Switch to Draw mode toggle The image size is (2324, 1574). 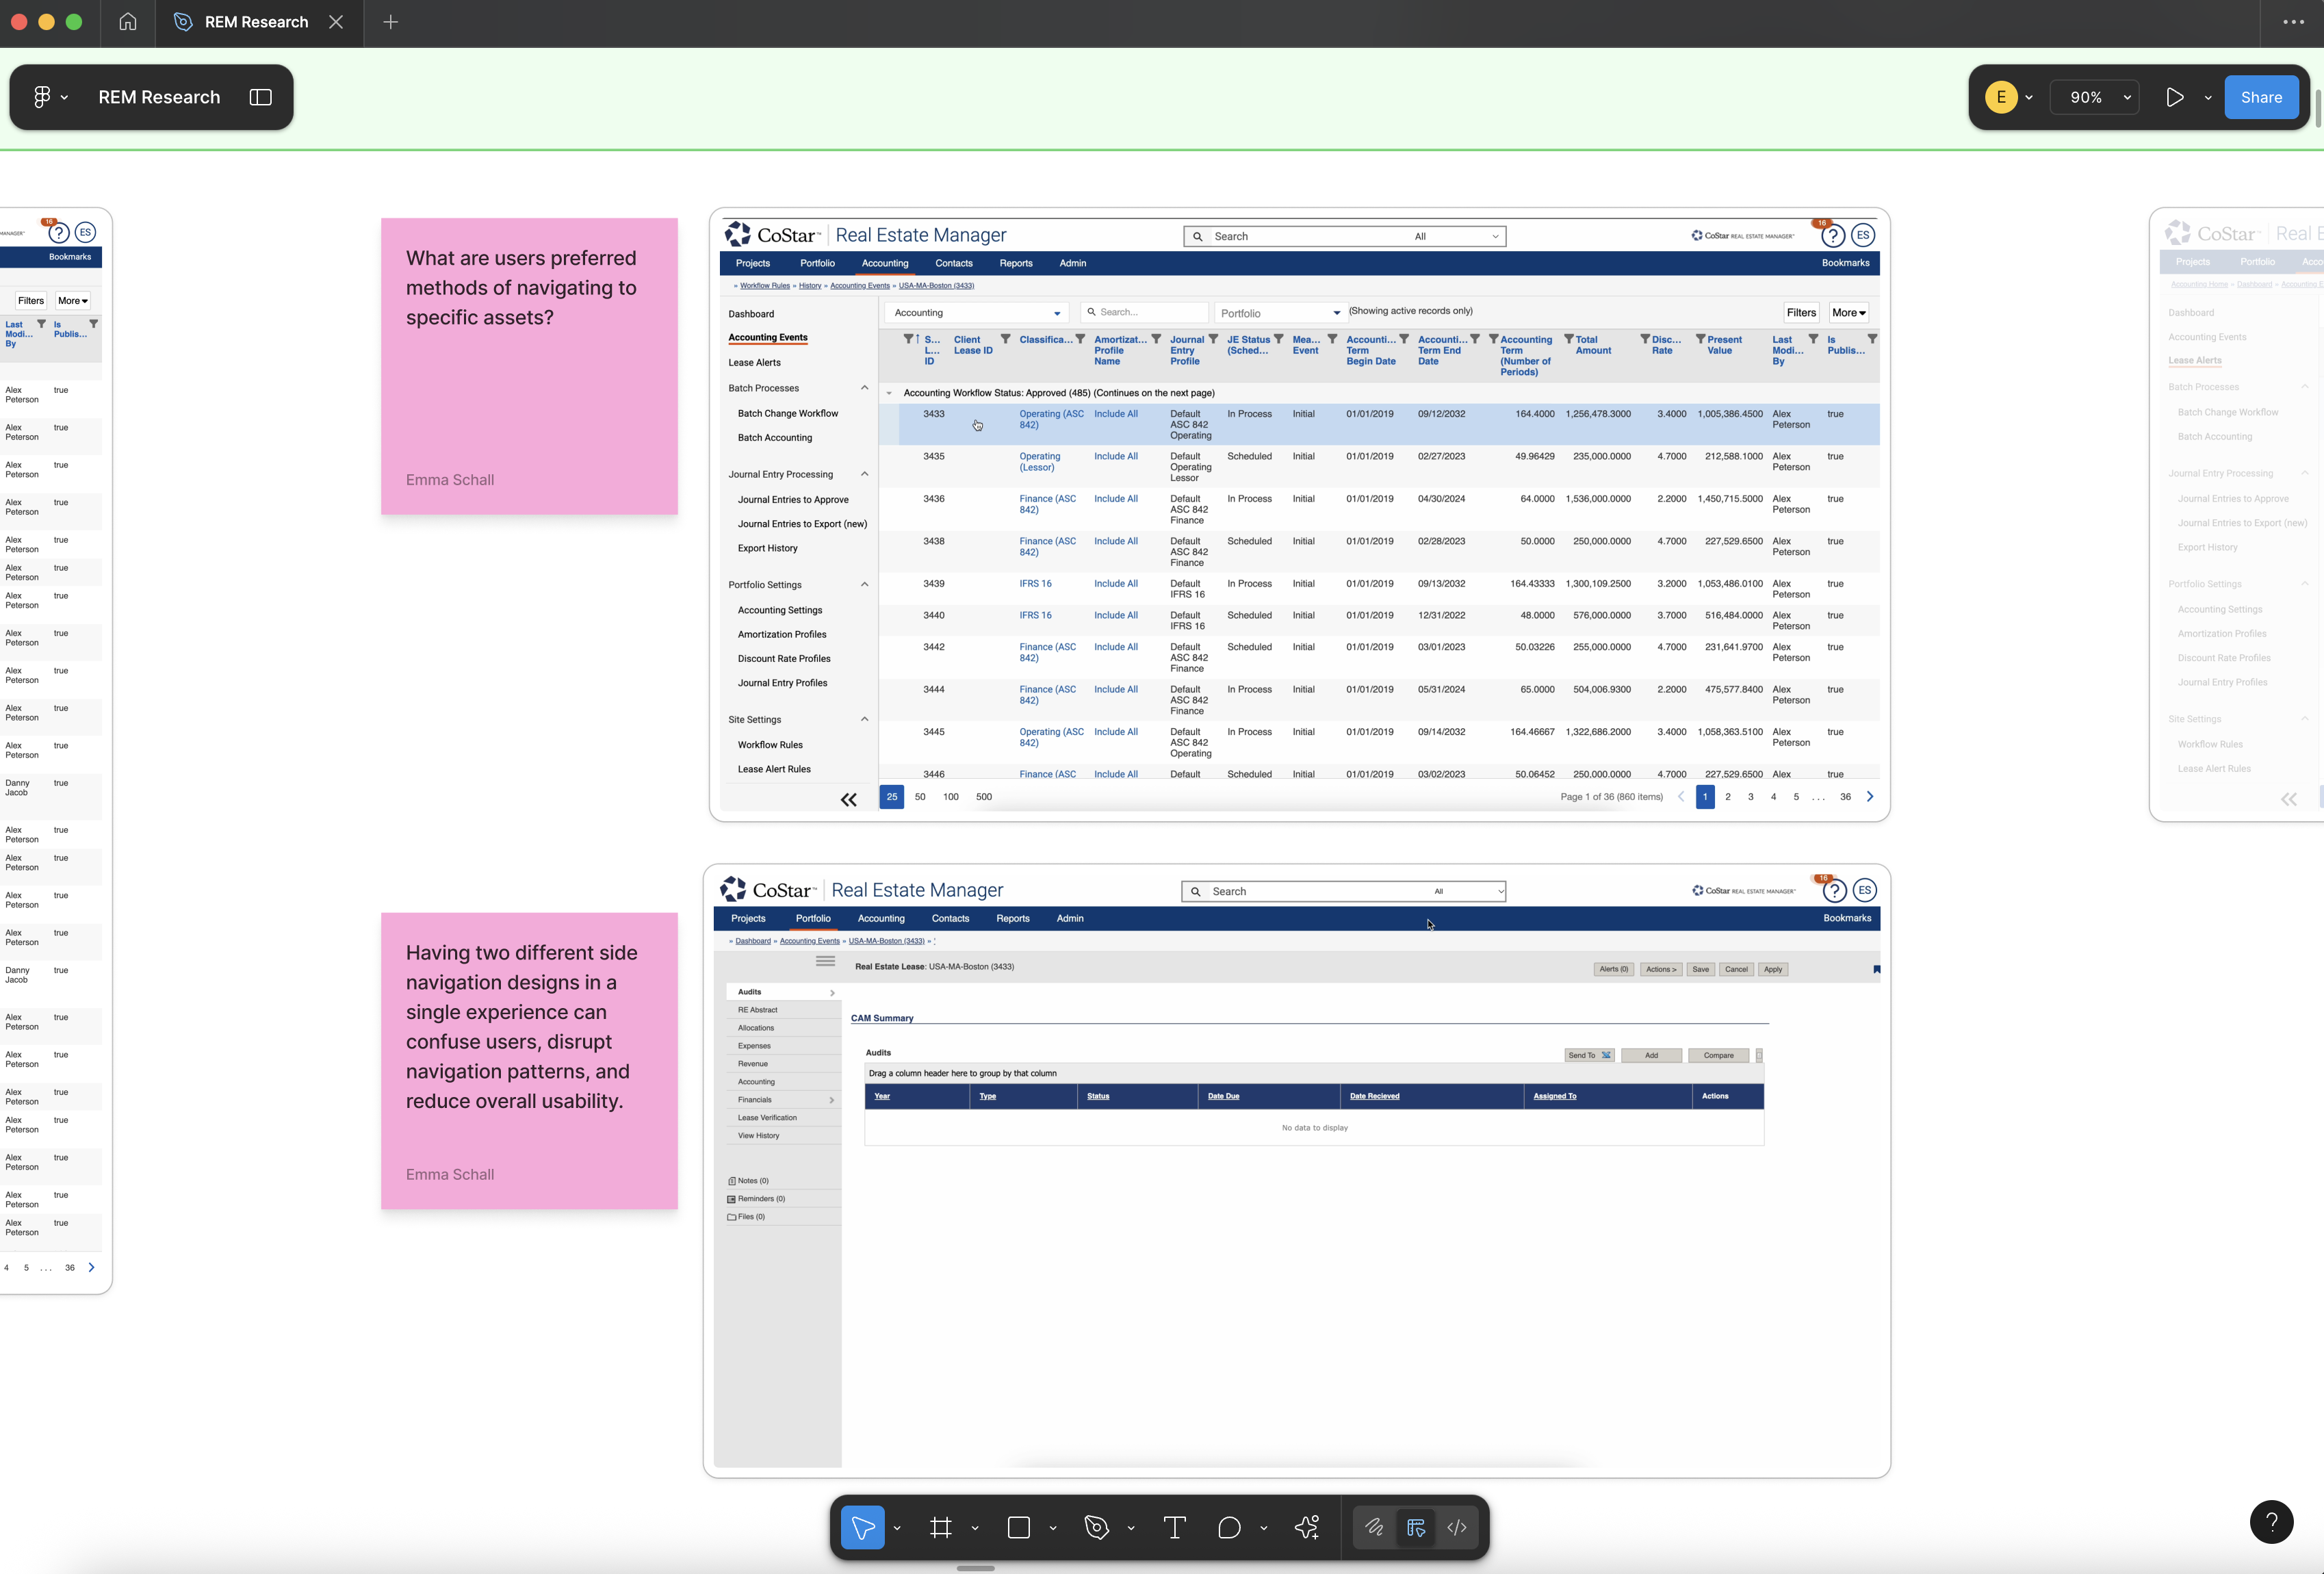pyautogui.click(x=1374, y=1527)
